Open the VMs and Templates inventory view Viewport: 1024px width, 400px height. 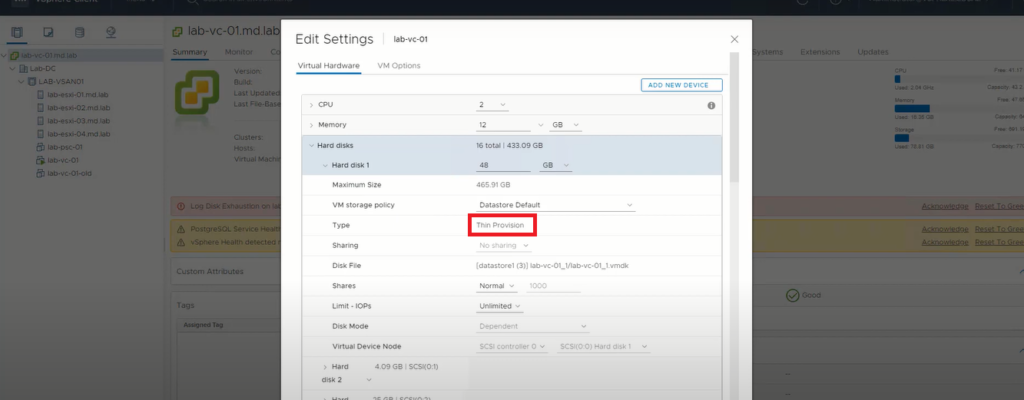[x=48, y=32]
